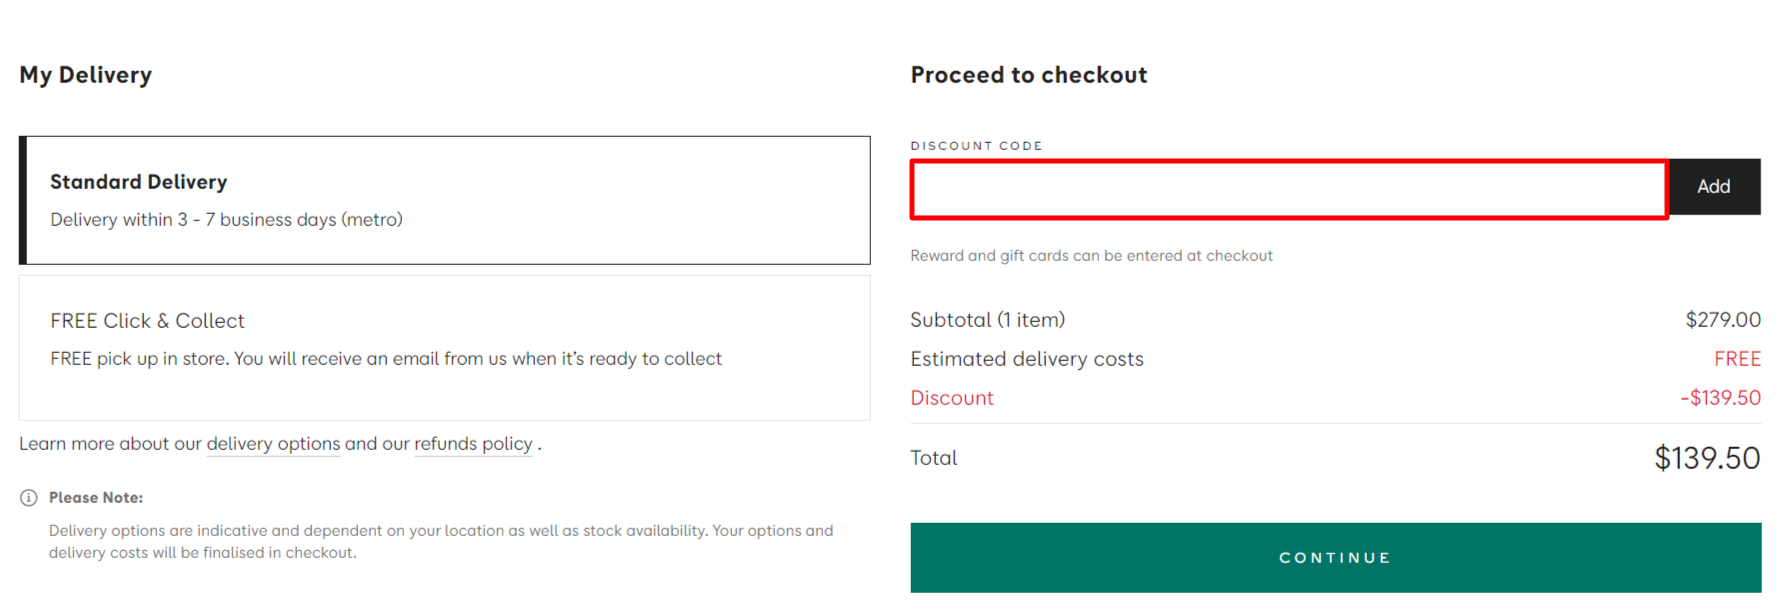Click Standard Delivery description text
The width and height of the screenshot is (1788, 616).
[226, 219]
